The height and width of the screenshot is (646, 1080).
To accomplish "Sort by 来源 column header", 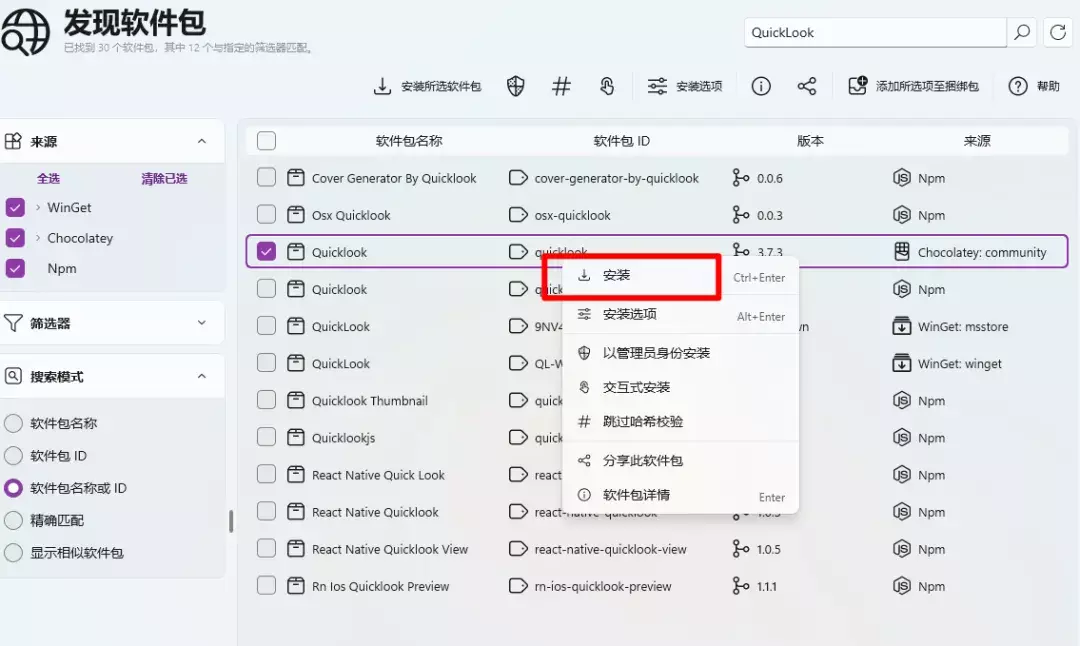I will pyautogui.click(x=977, y=141).
